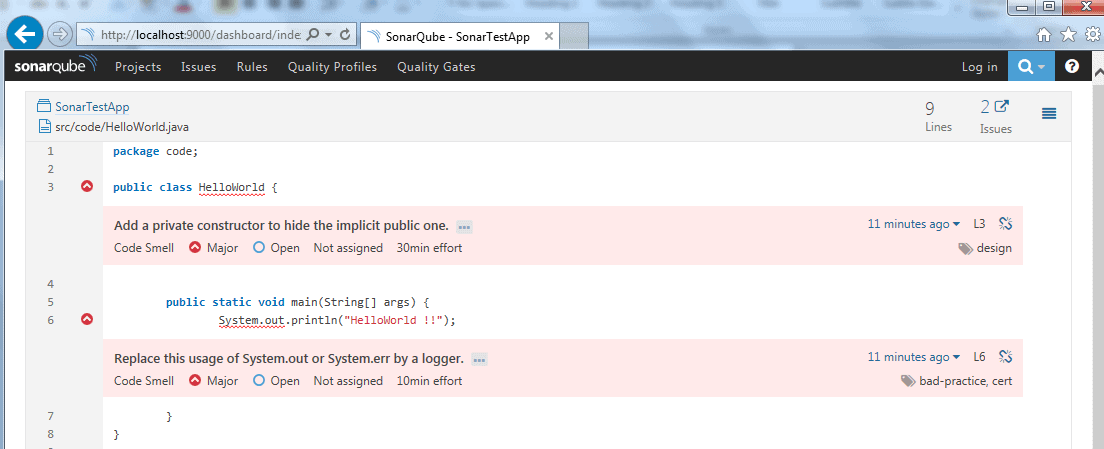Open a new blank browser tab
This screenshot has height=449, width=1104.
coord(574,37)
